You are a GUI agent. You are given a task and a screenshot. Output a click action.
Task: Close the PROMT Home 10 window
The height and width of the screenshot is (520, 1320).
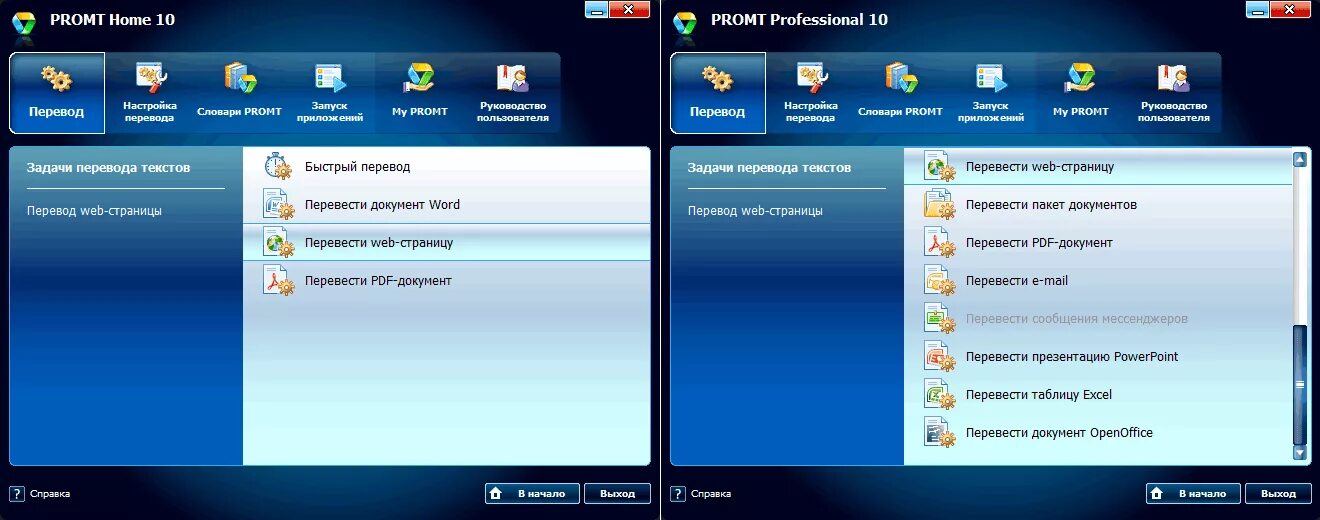coord(629,9)
